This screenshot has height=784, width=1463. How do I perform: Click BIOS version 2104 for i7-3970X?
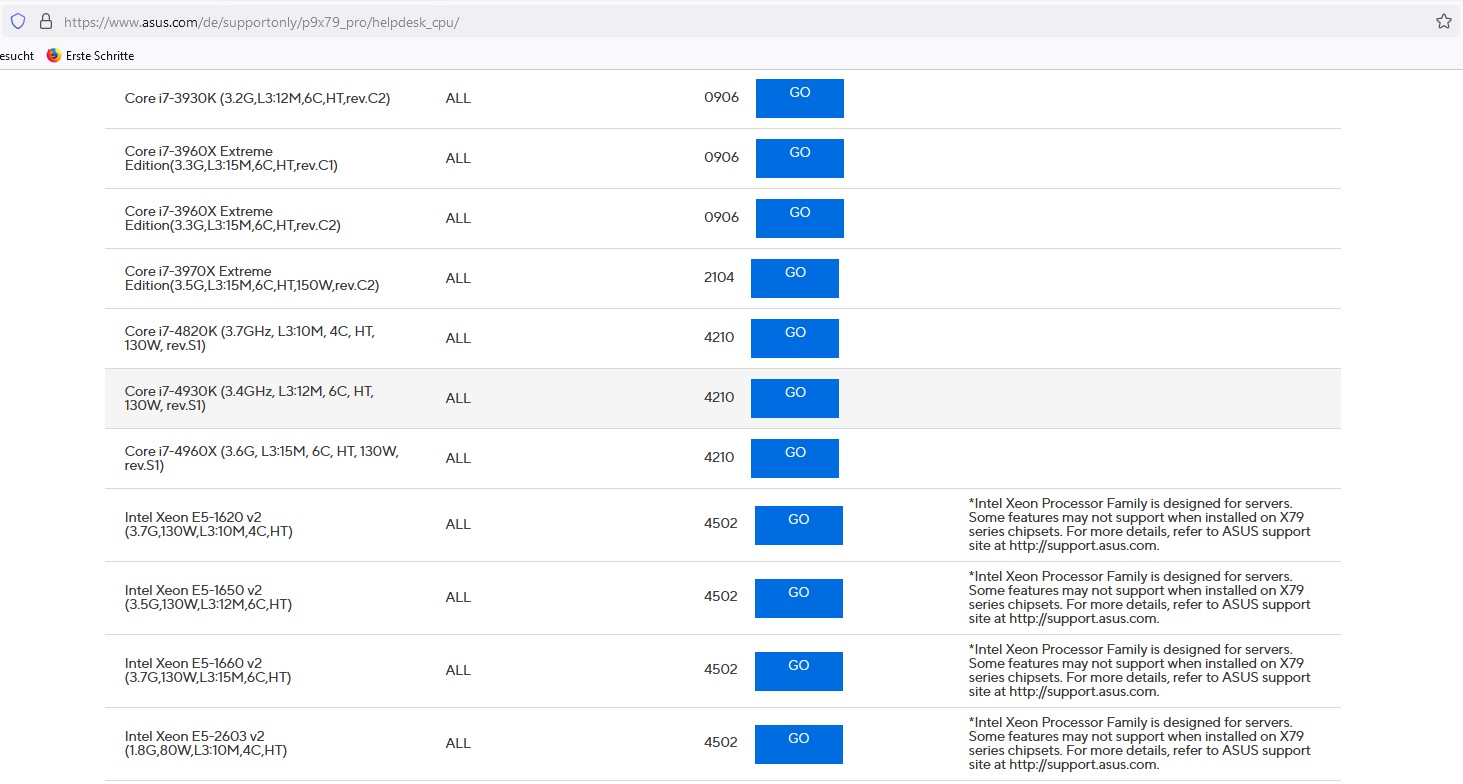coord(719,277)
